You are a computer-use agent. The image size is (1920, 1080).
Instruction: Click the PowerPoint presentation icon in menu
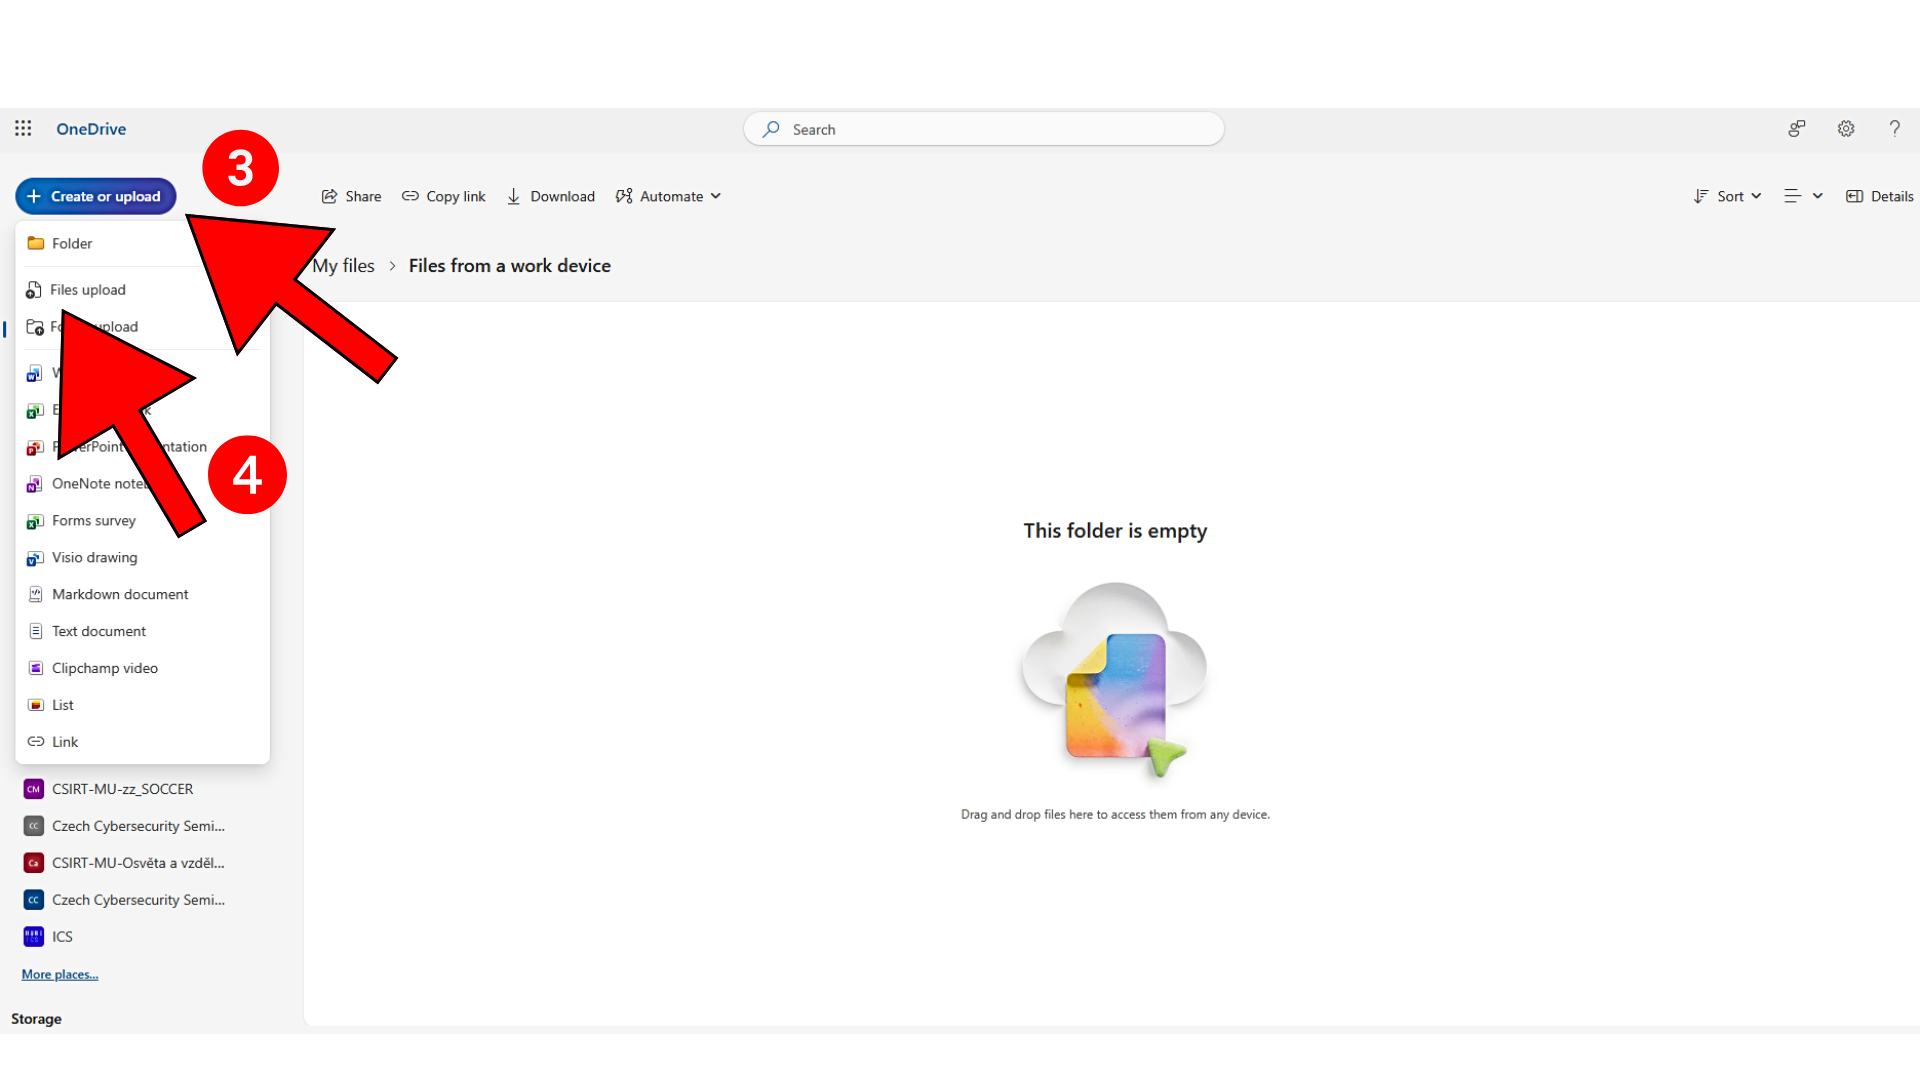pyautogui.click(x=35, y=447)
